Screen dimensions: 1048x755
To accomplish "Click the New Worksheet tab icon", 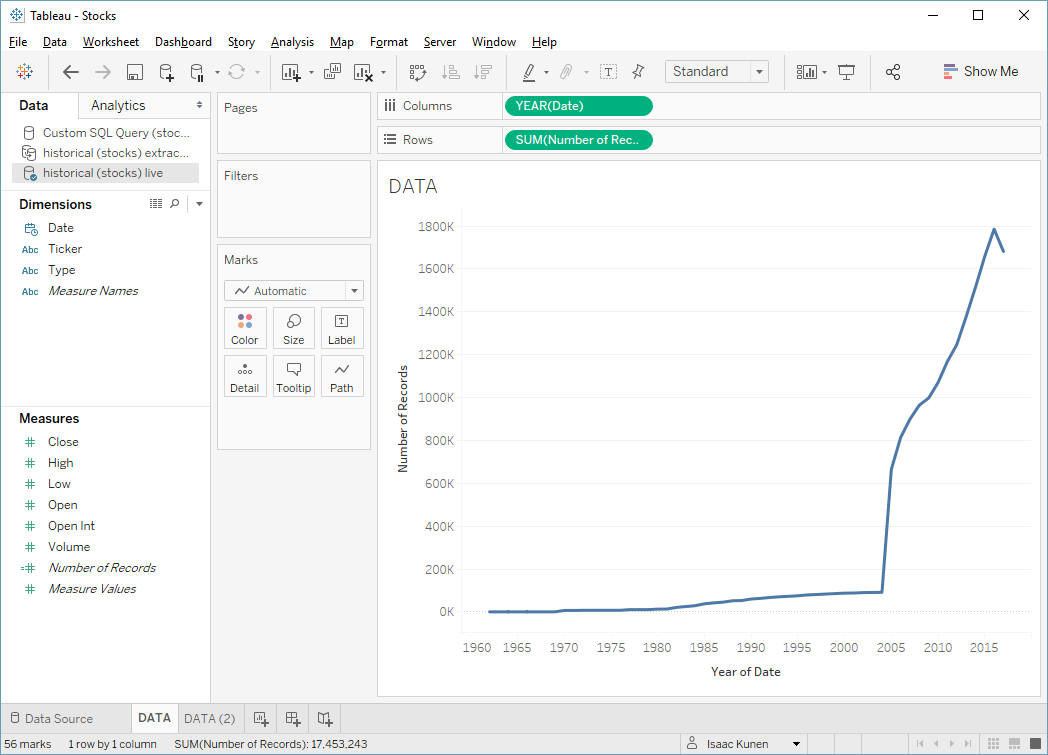I will click(x=261, y=718).
